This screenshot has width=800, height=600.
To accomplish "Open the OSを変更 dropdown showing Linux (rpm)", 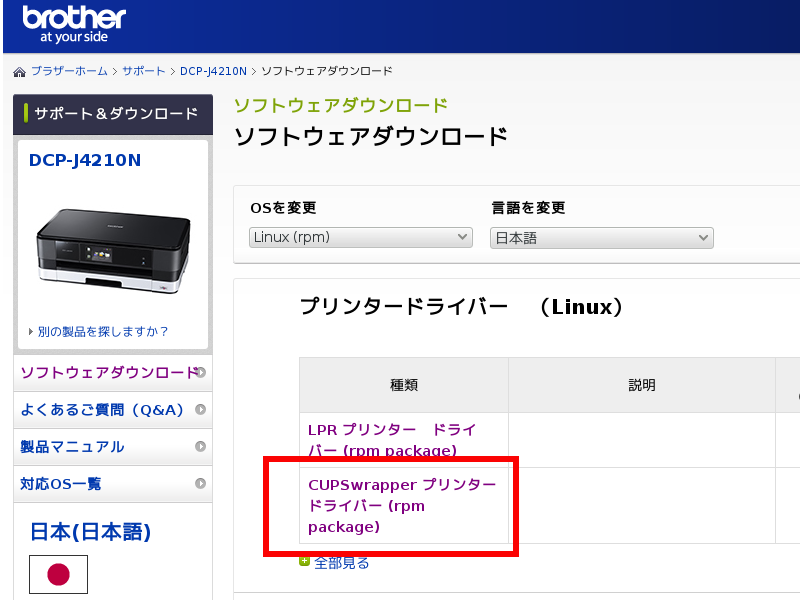I will [360, 237].
